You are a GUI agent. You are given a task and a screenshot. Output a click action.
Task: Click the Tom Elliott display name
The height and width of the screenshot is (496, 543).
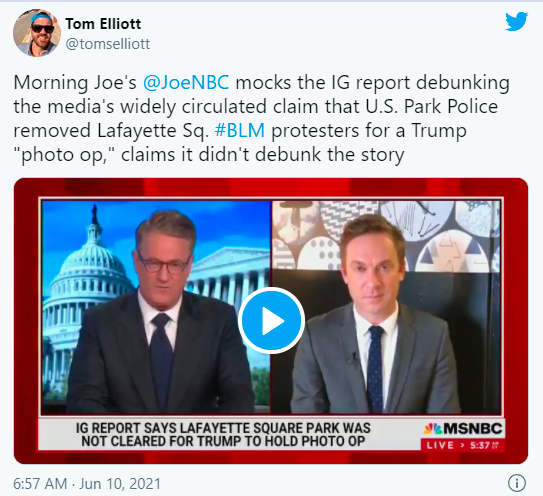click(x=103, y=24)
